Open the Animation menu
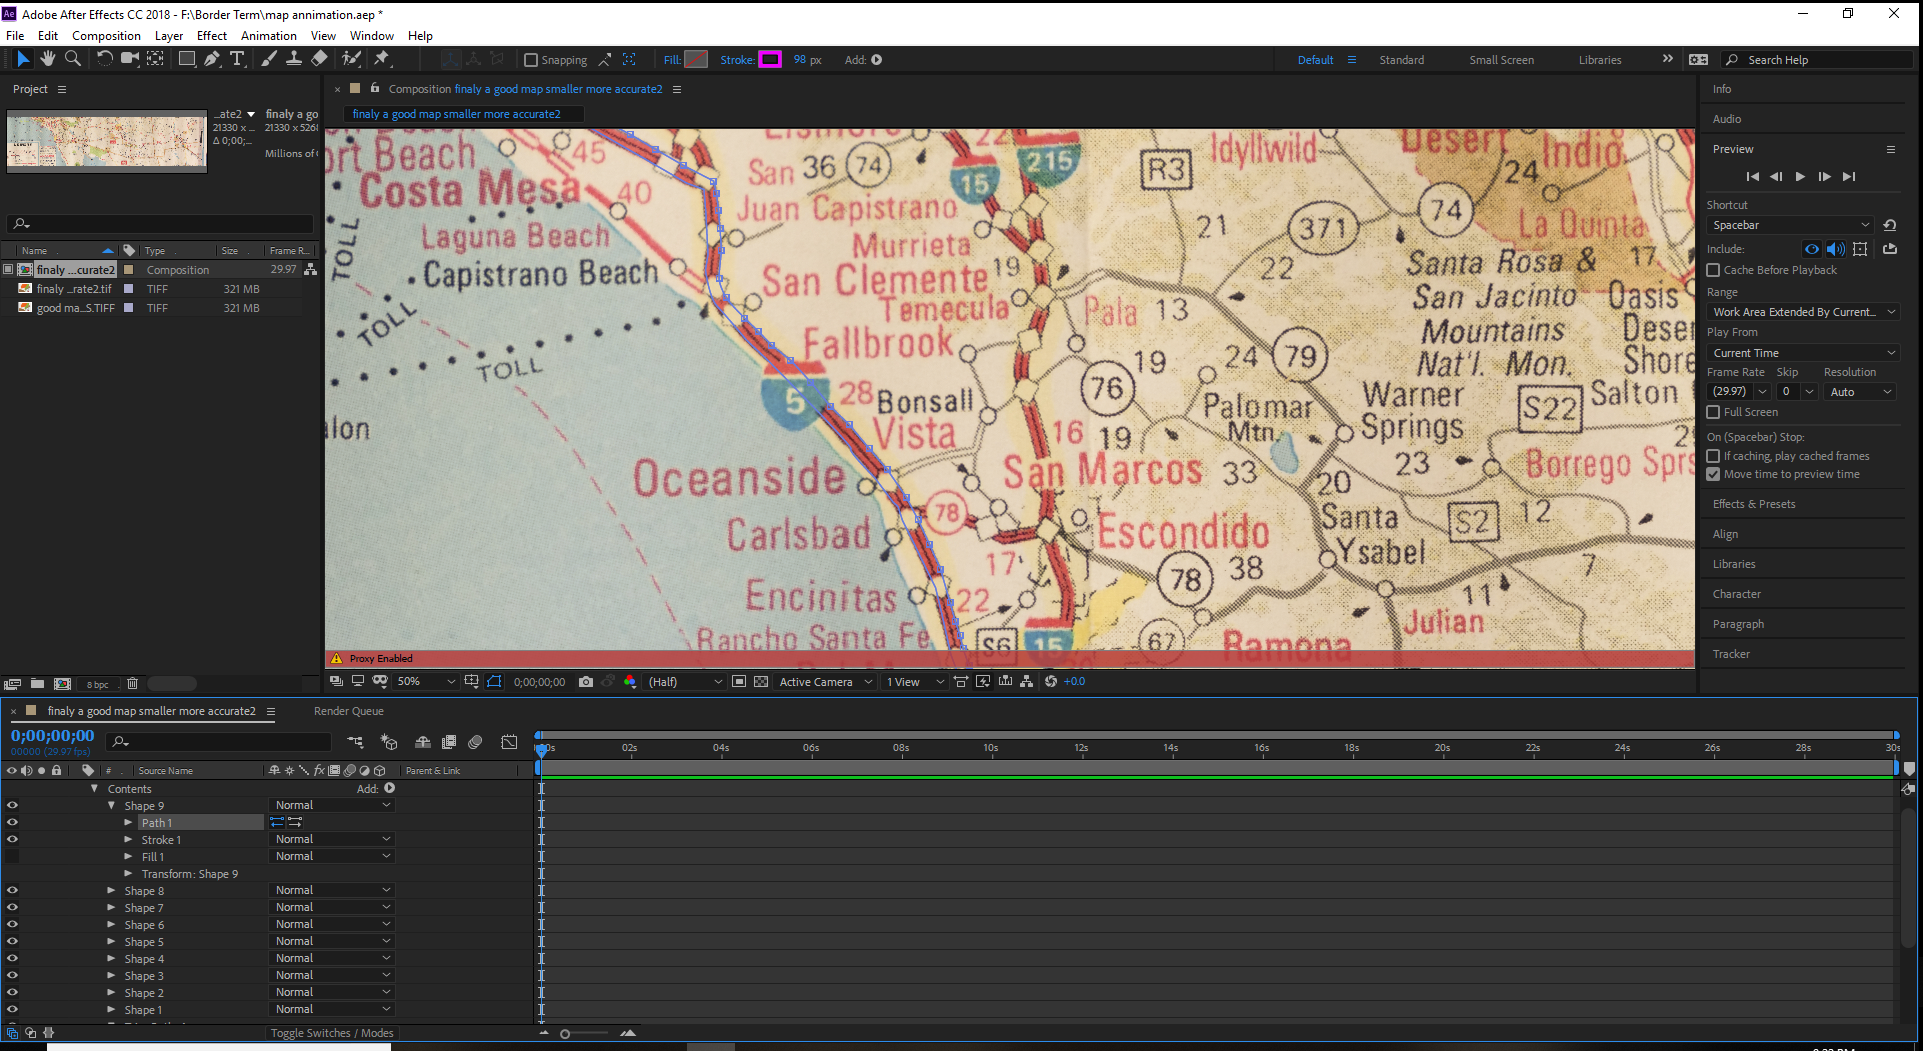The height and width of the screenshot is (1051, 1923). point(268,36)
